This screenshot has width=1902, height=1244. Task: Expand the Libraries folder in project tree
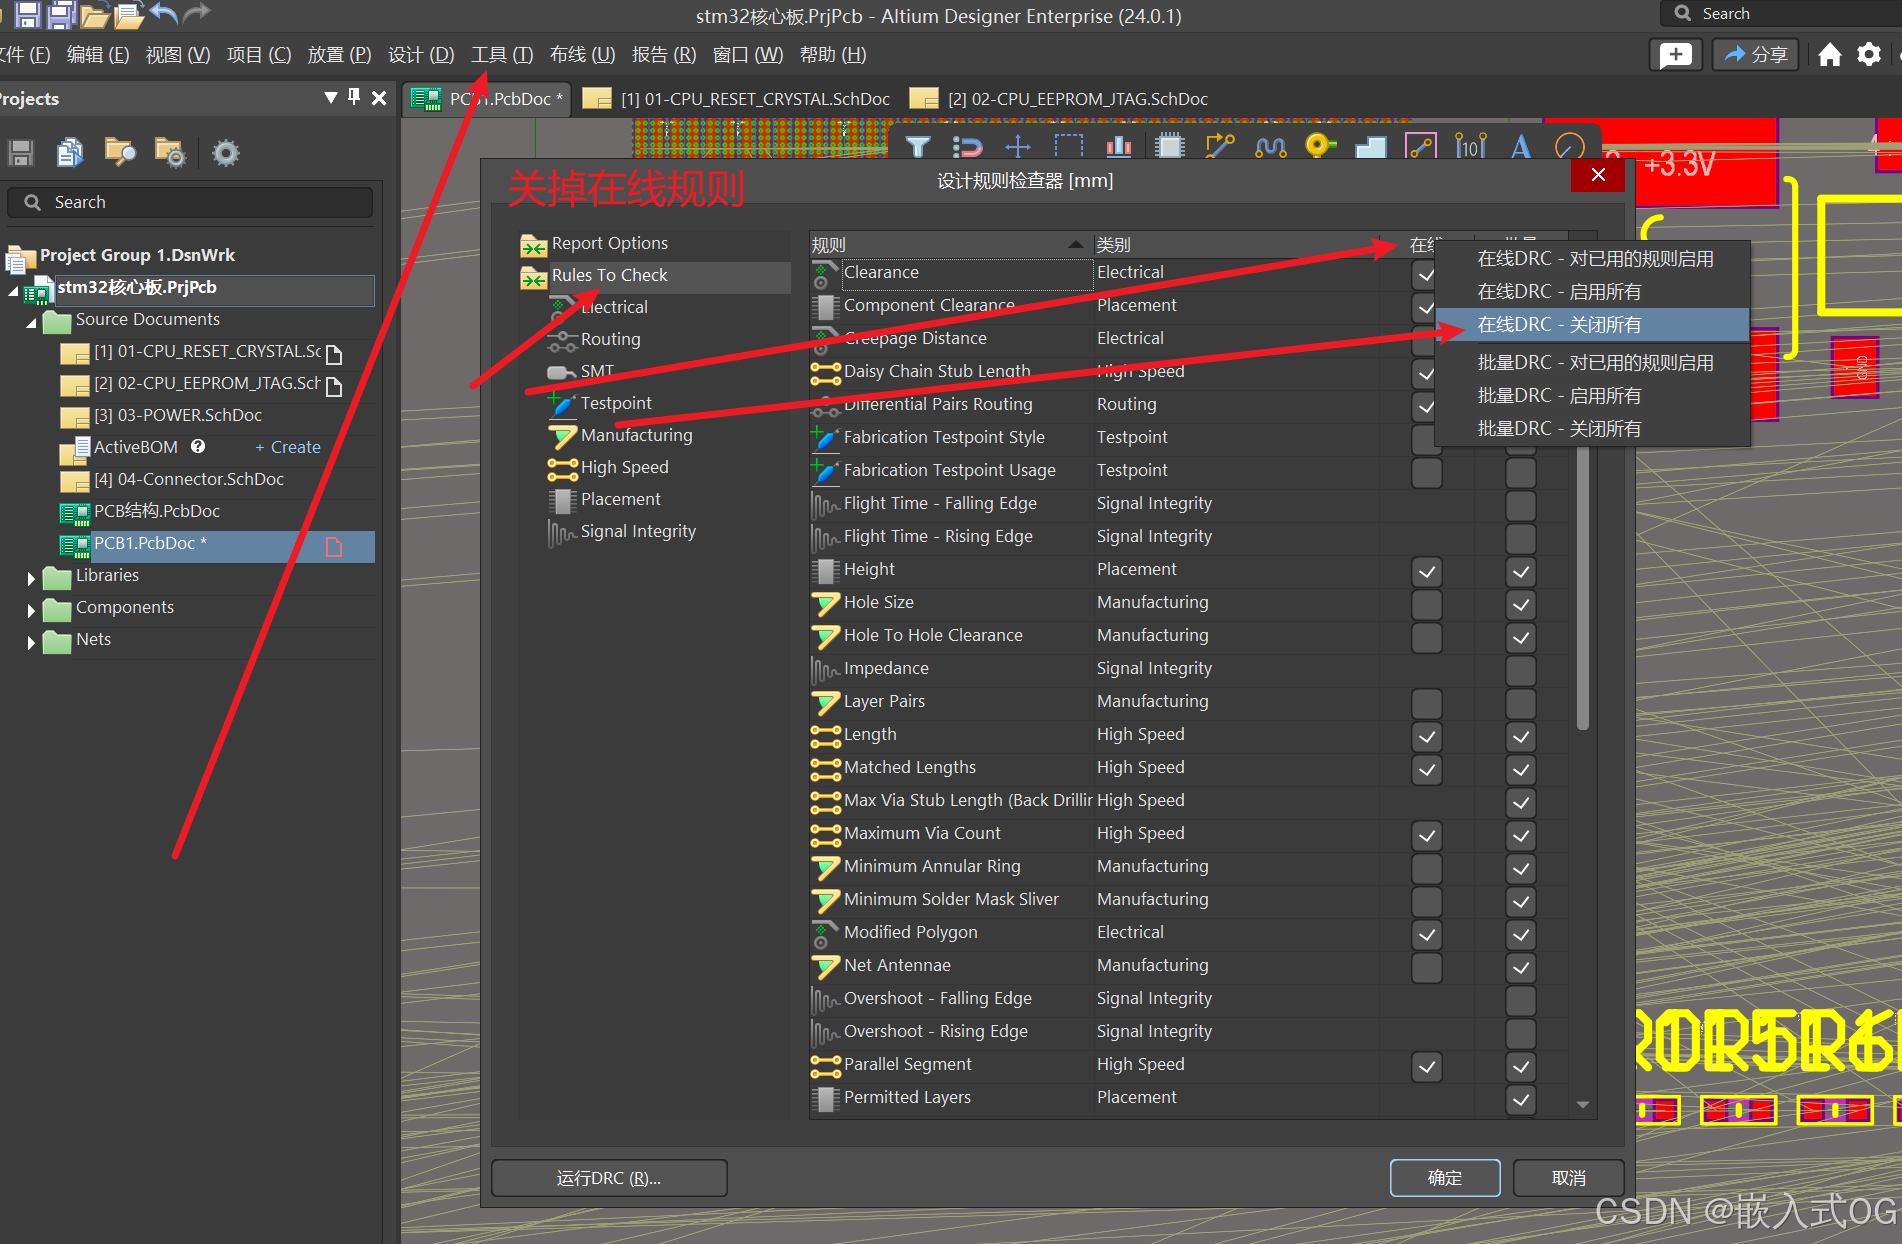tap(31, 578)
